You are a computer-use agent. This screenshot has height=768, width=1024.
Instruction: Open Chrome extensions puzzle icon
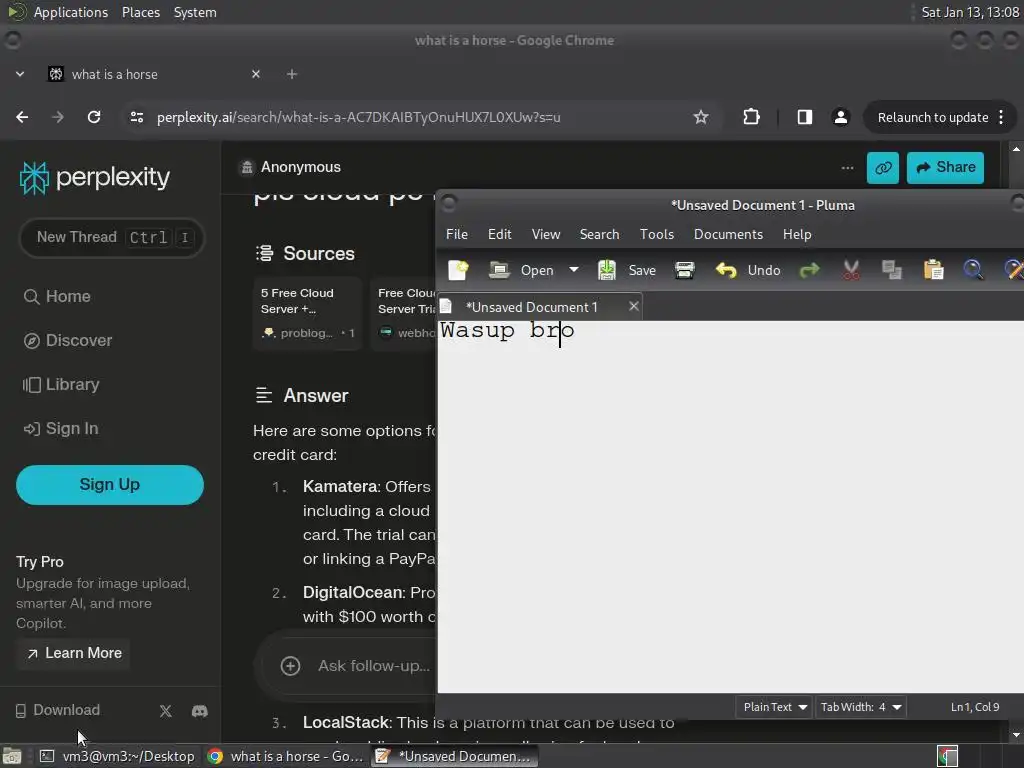751,117
